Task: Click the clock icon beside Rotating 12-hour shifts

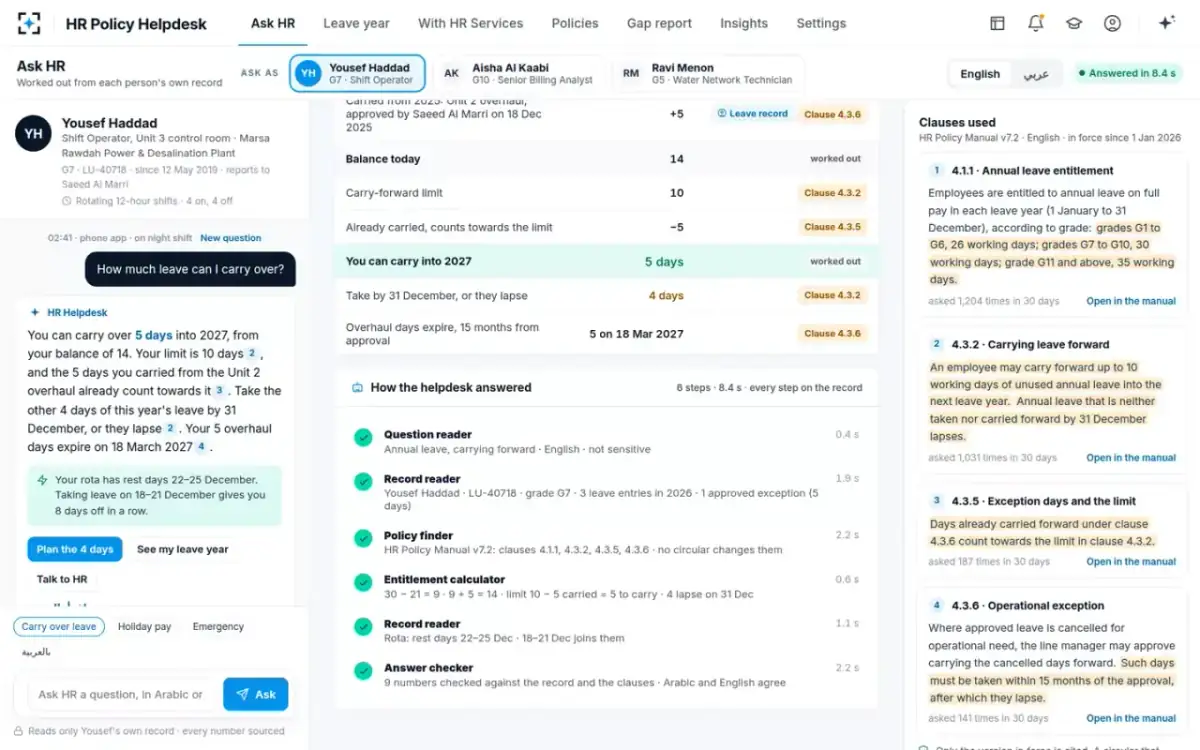Action: [66, 201]
